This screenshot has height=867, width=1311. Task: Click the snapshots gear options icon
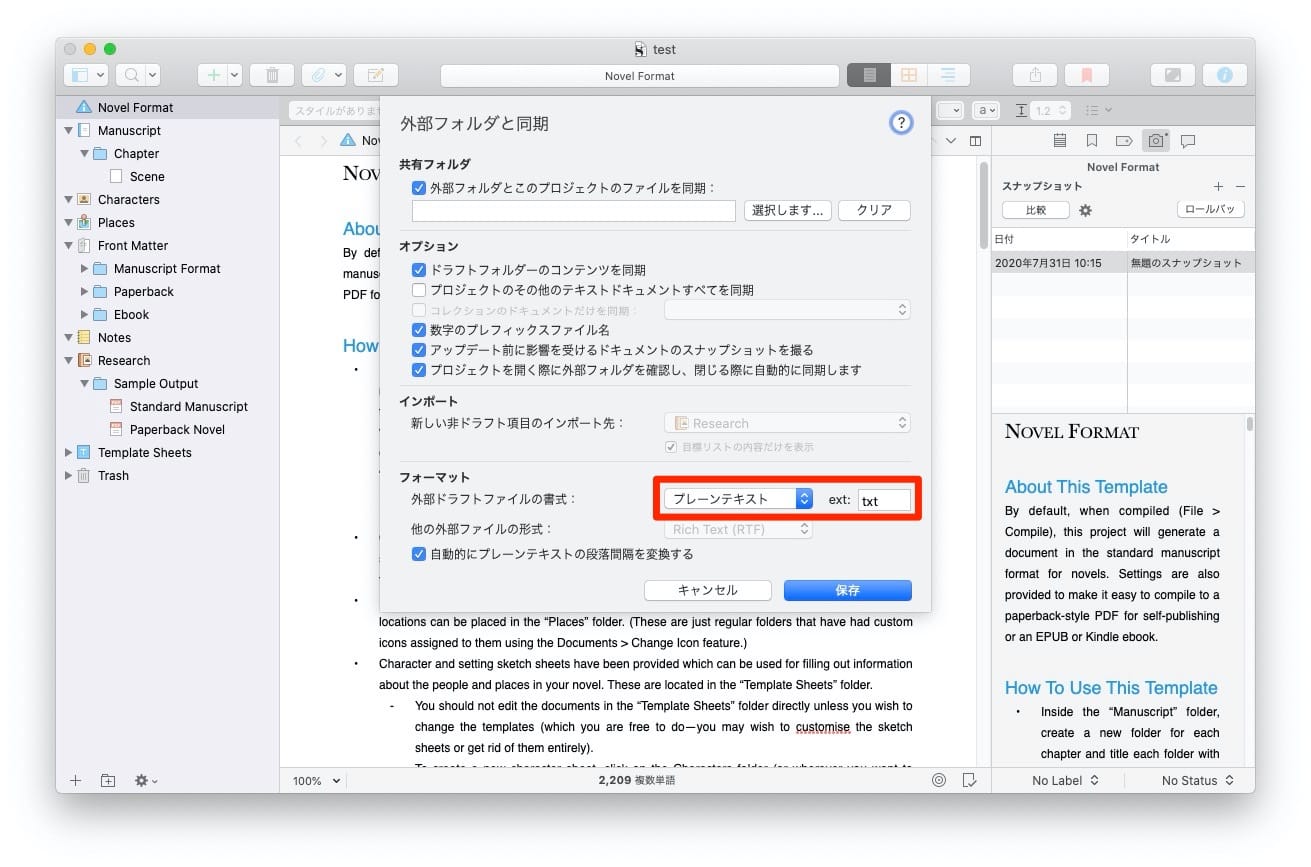coord(1085,211)
